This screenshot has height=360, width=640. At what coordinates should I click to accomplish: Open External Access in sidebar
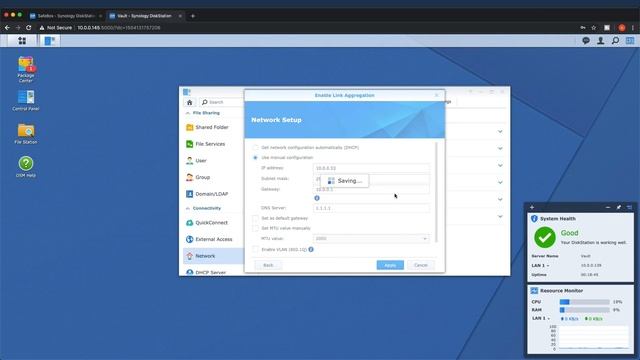213,239
